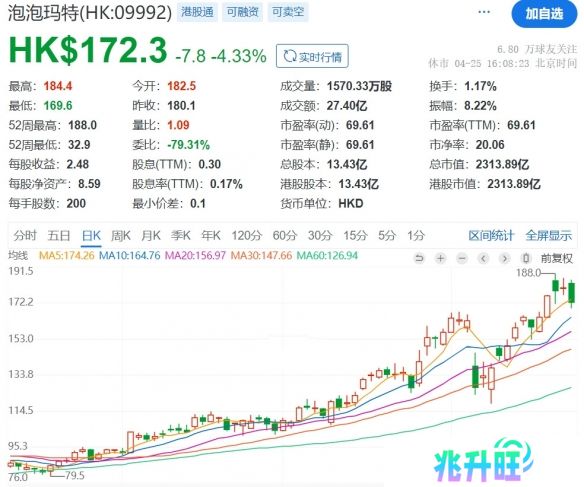This screenshot has width=584, height=487.
Task: Click the 万球友关注 followers text
Action: pos(537,49)
